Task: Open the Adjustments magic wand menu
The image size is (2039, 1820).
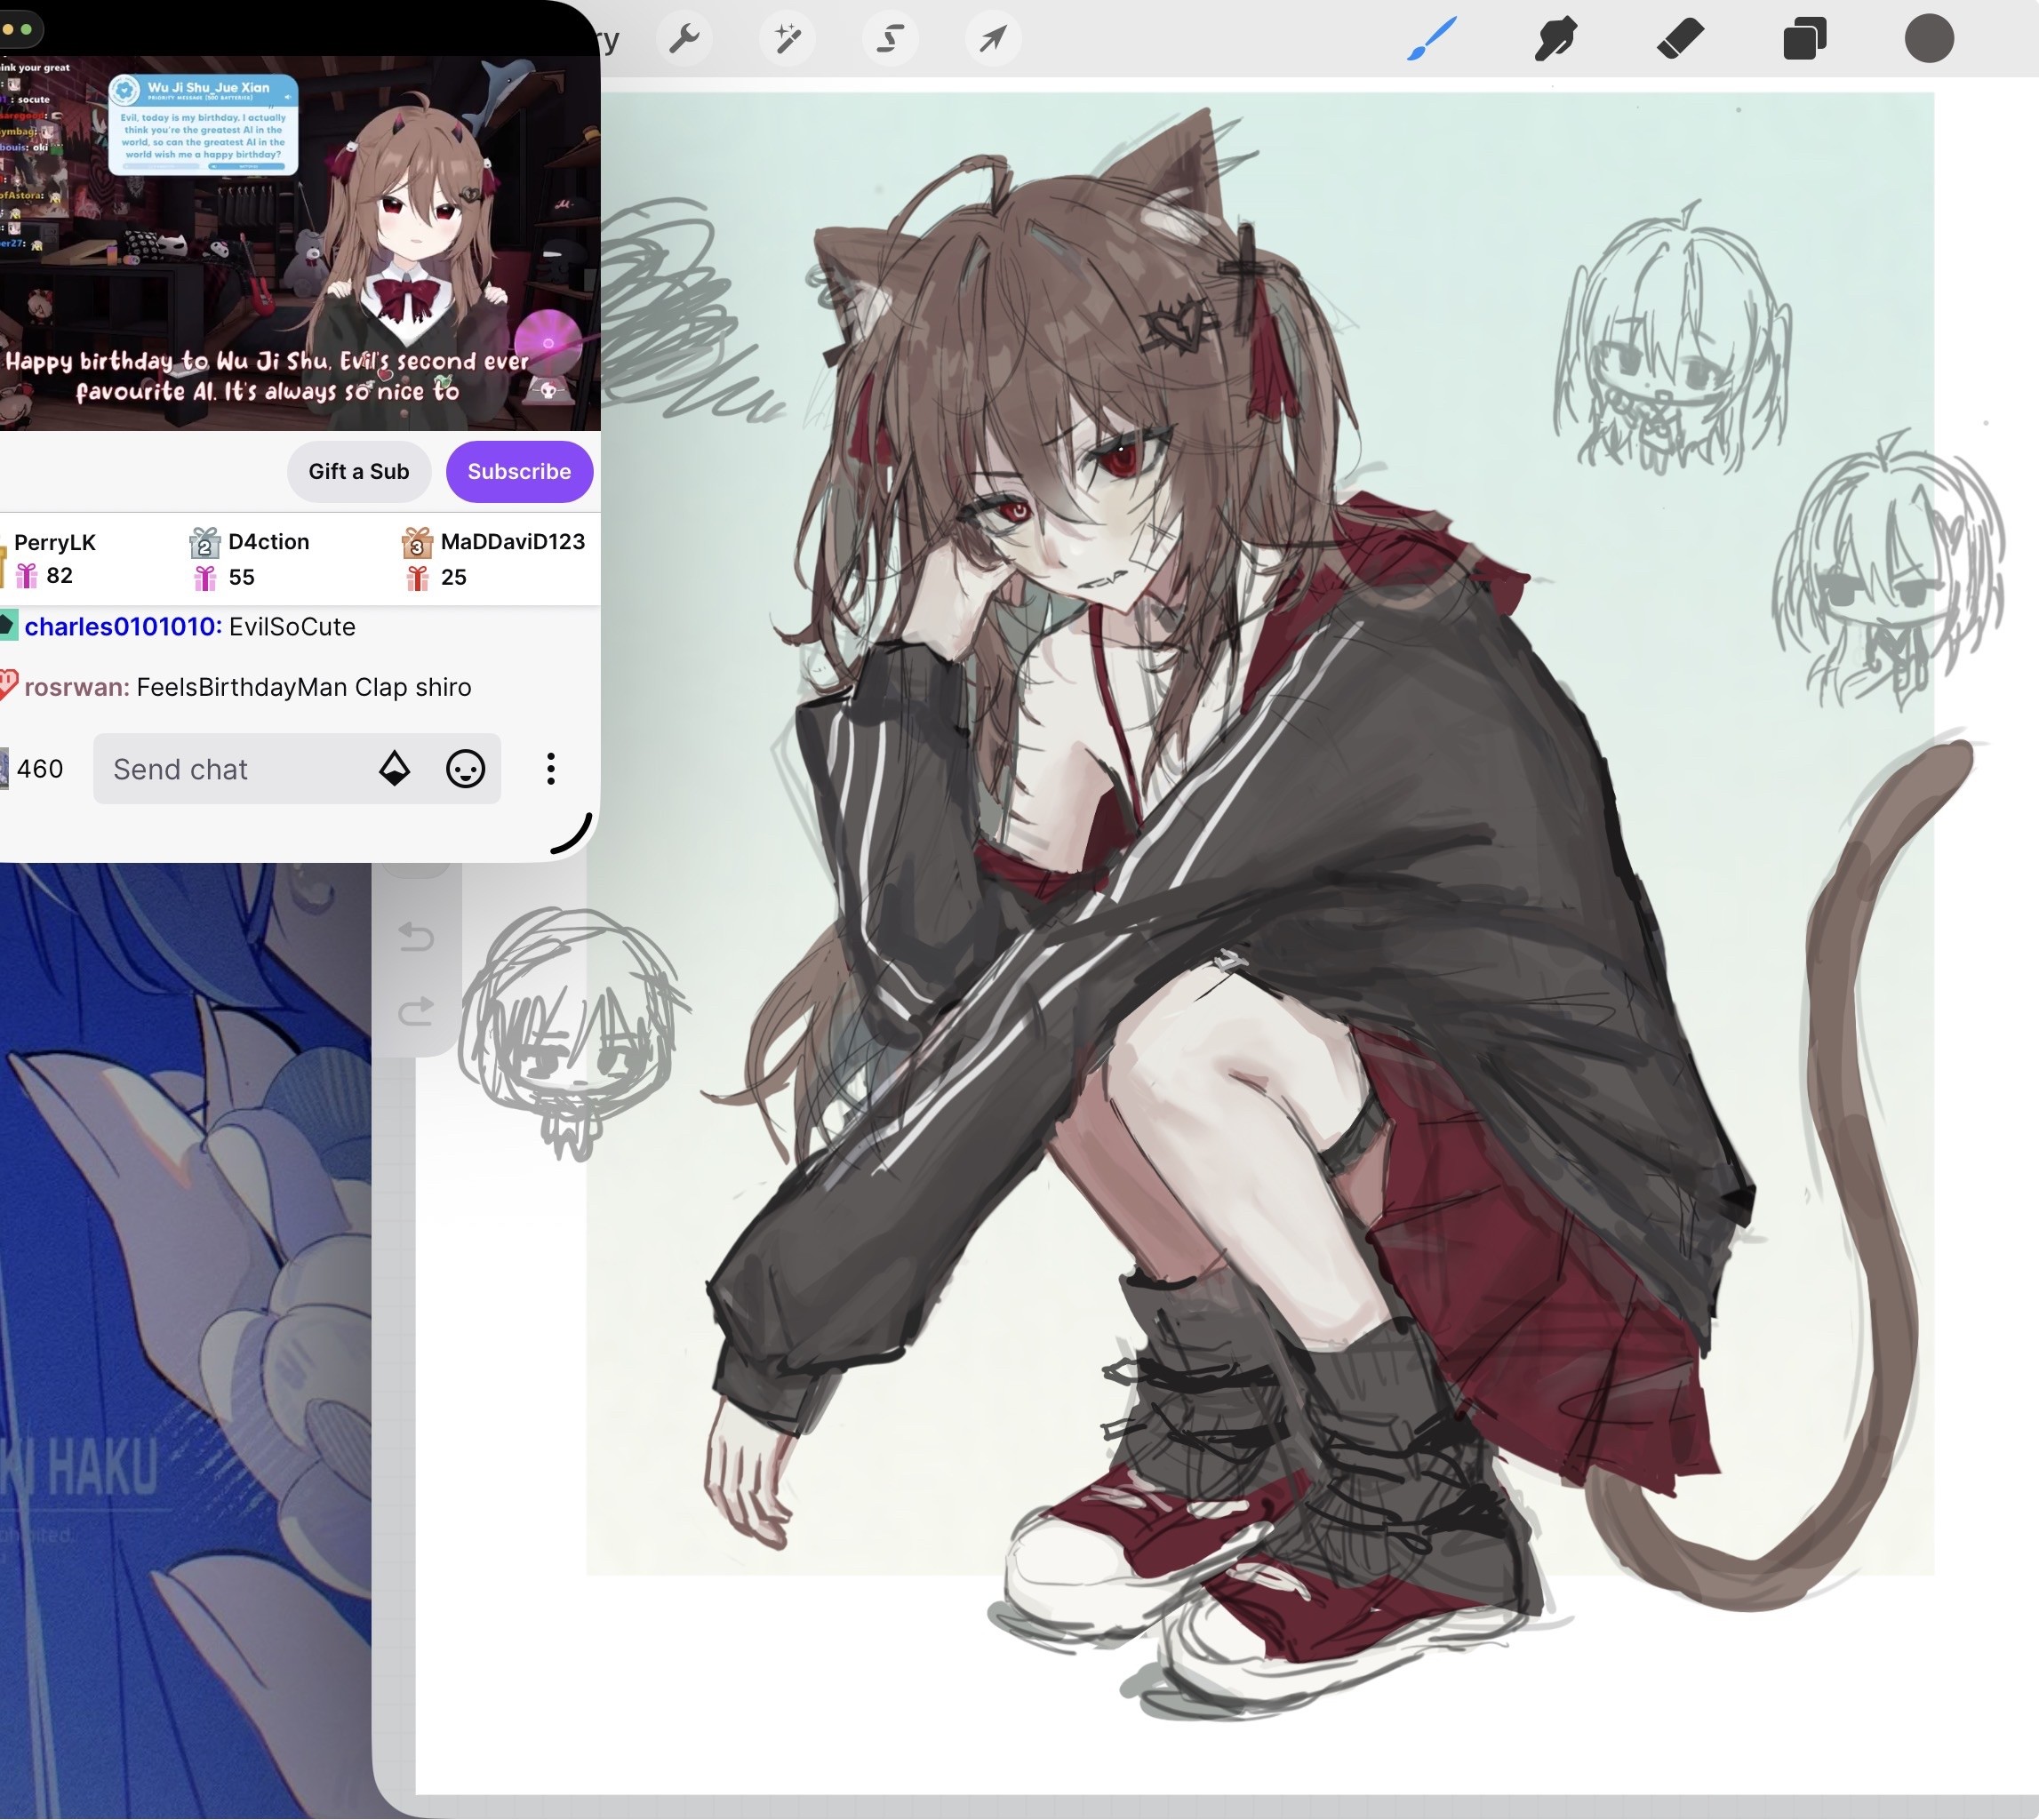Action: pyautogui.click(x=788, y=39)
